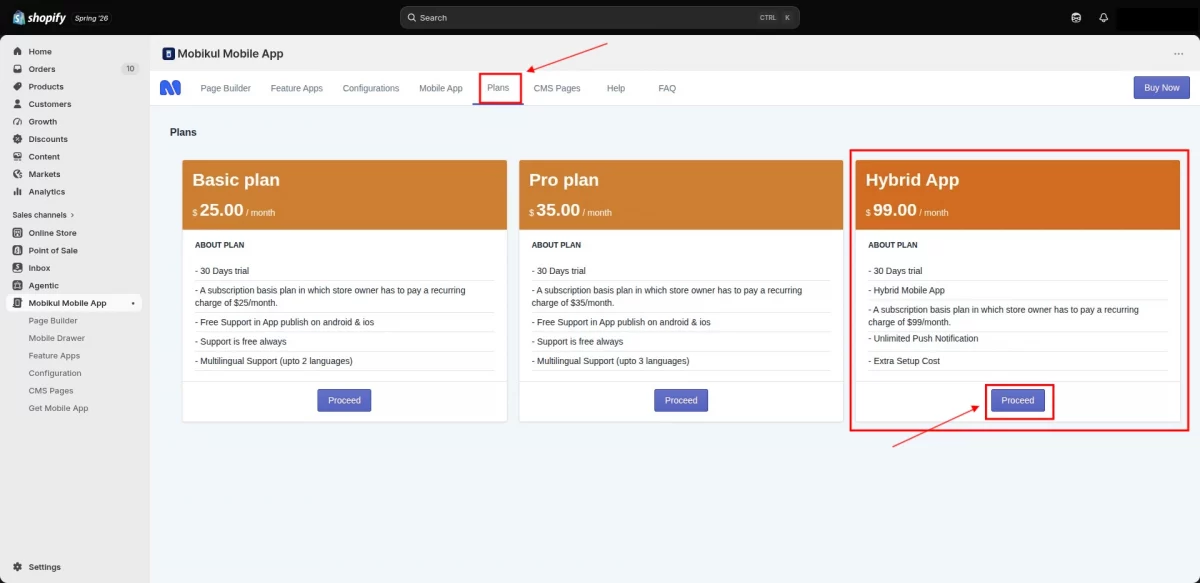This screenshot has height=583, width=1200.
Task: Click the Discounts icon
Action: [18, 139]
